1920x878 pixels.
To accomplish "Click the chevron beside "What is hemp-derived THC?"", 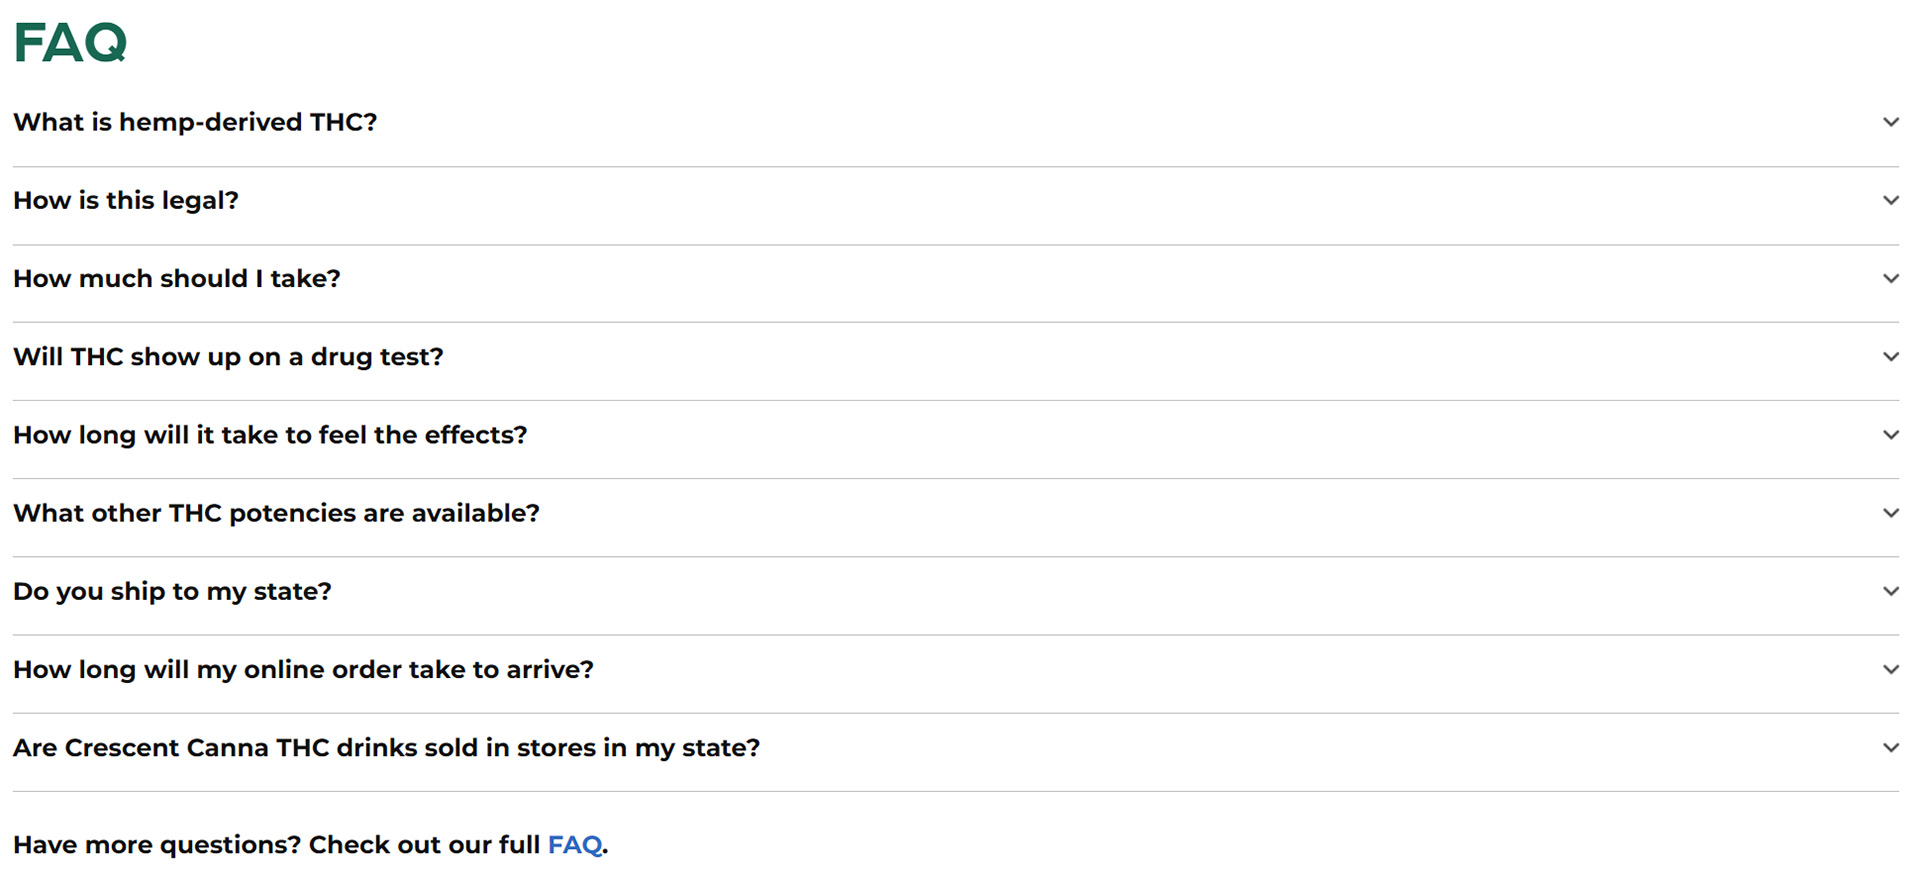I will (x=1890, y=122).
